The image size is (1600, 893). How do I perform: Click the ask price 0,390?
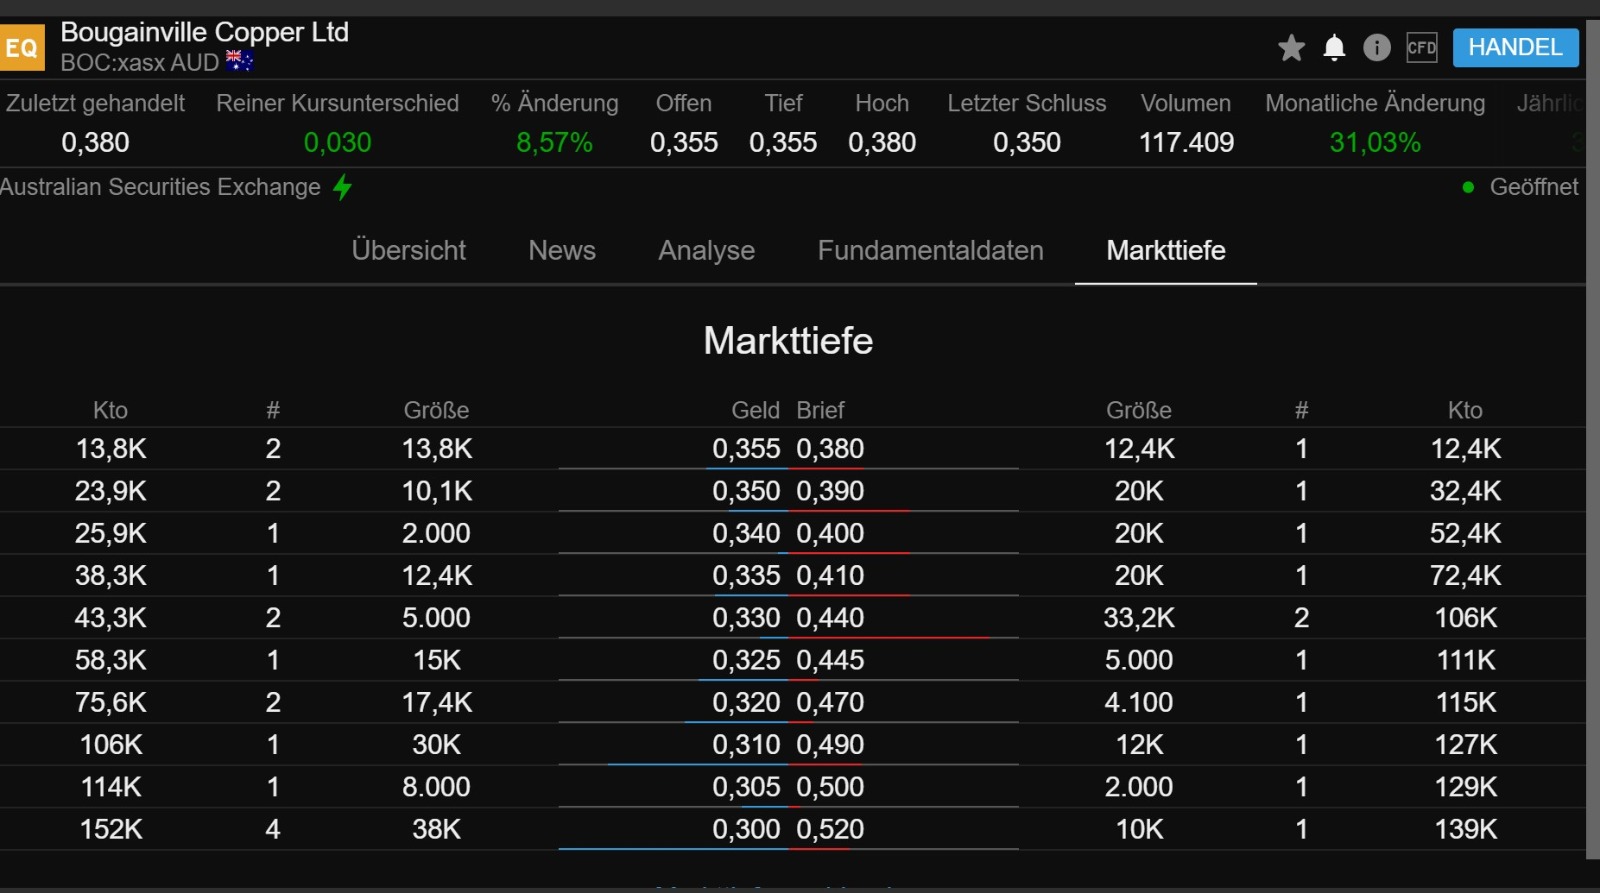830,491
